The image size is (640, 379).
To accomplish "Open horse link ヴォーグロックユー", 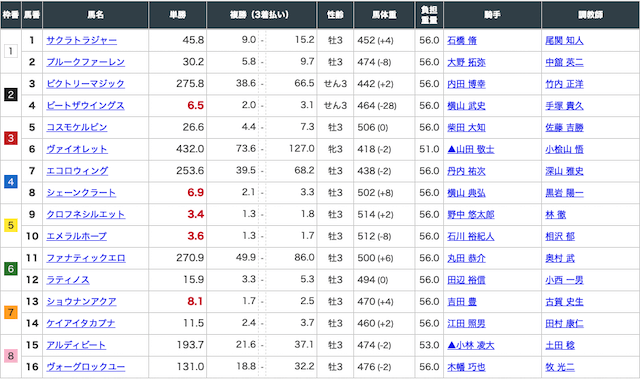I will (x=85, y=367).
